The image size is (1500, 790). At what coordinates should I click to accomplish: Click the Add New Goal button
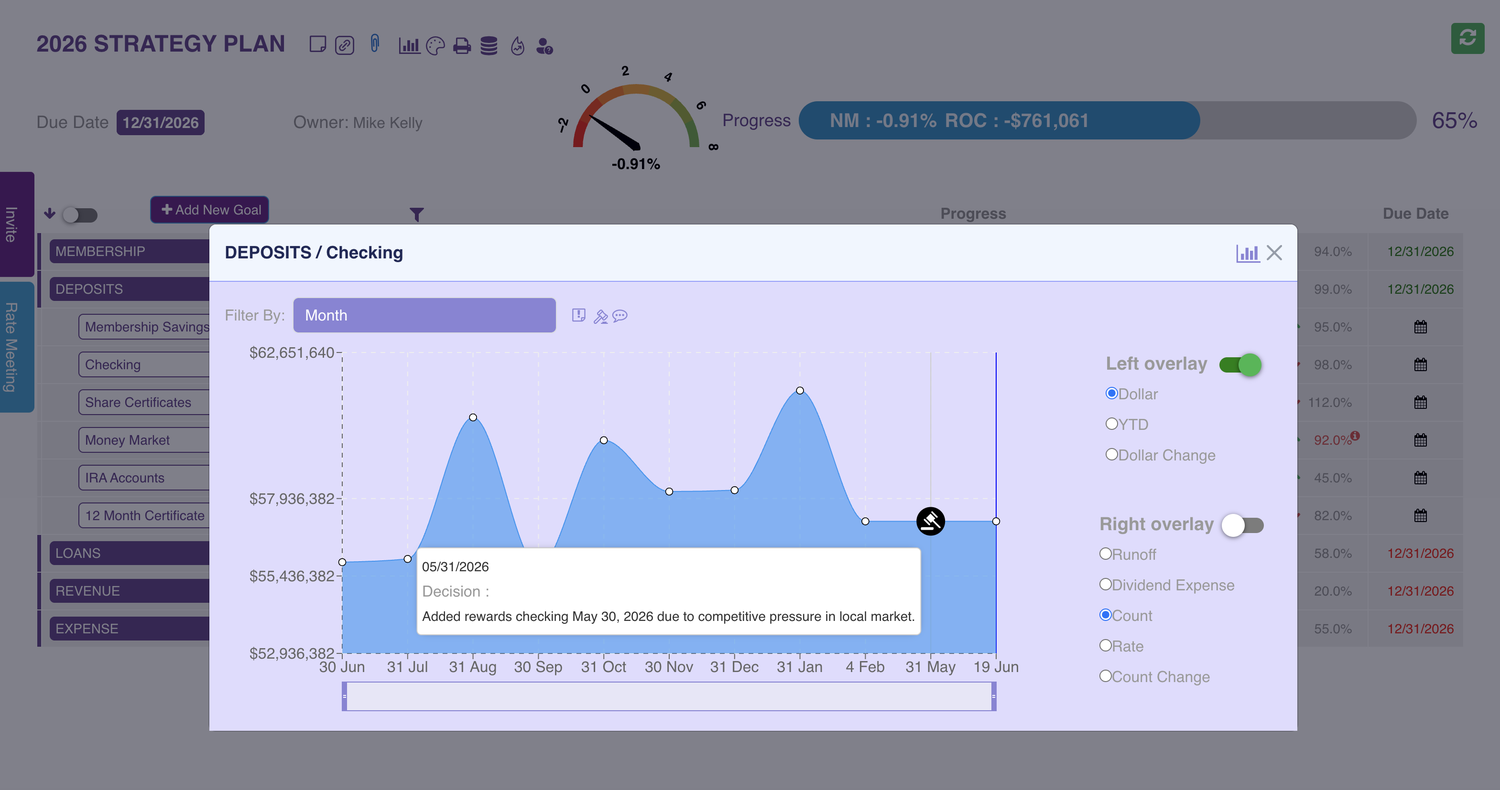tap(210, 210)
